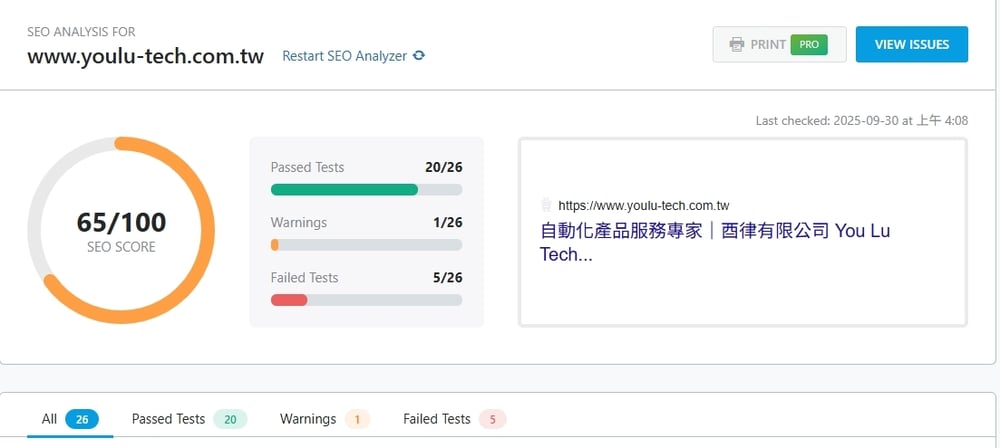Click the orange 1 warnings count badge
The image size is (1000, 448).
click(357, 419)
